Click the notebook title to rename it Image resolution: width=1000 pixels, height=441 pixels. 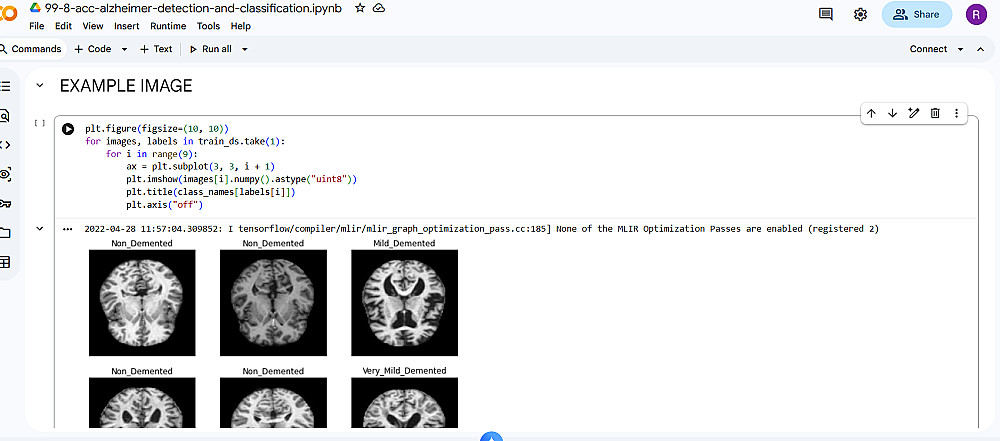(194, 8)
